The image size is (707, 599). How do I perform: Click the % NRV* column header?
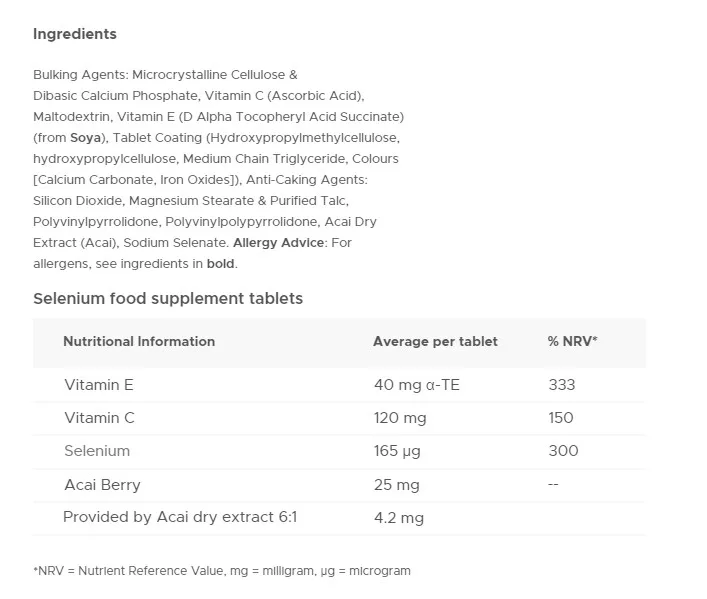point(572,341)
